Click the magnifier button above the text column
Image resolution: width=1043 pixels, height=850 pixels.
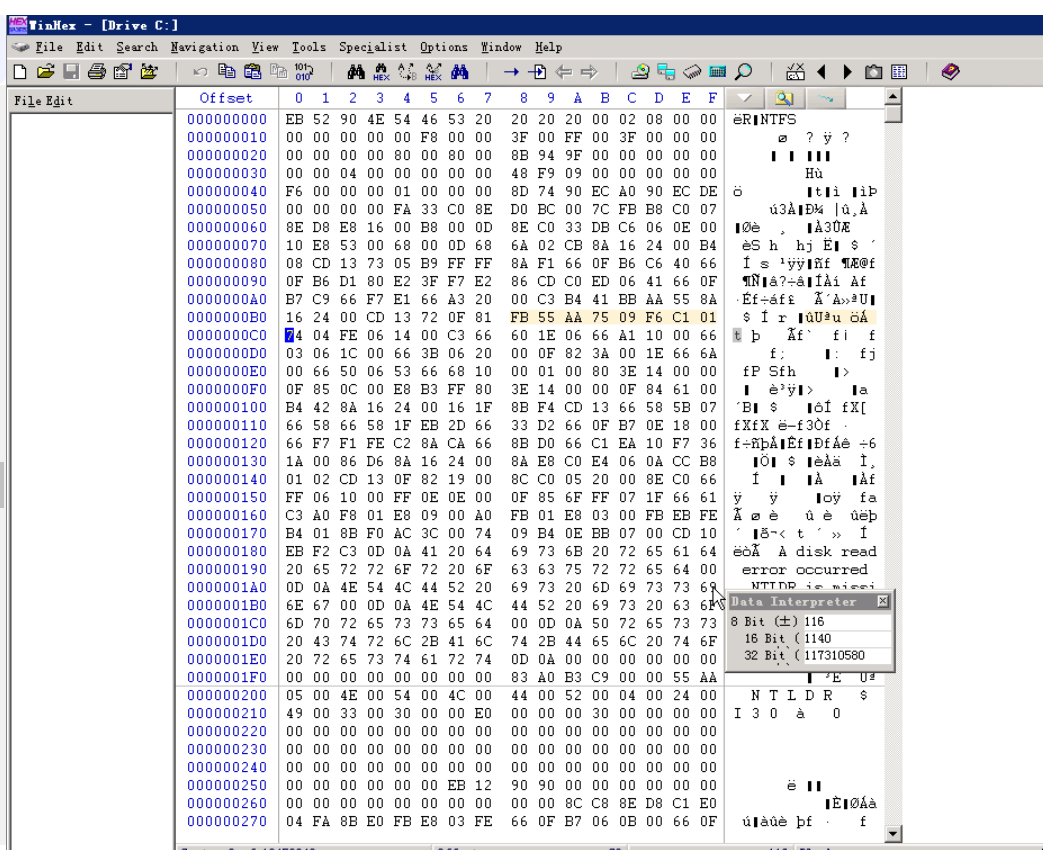coord(785,98)
